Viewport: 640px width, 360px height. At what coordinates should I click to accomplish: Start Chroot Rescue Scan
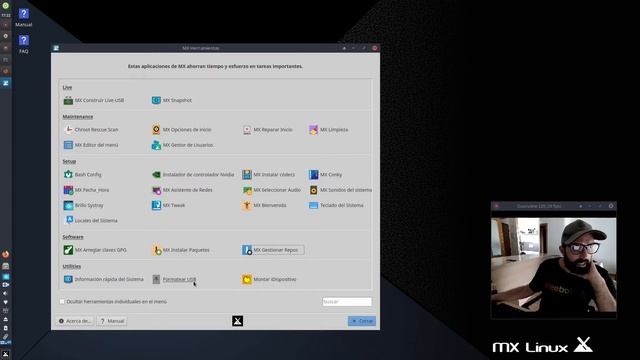[91, 129]
